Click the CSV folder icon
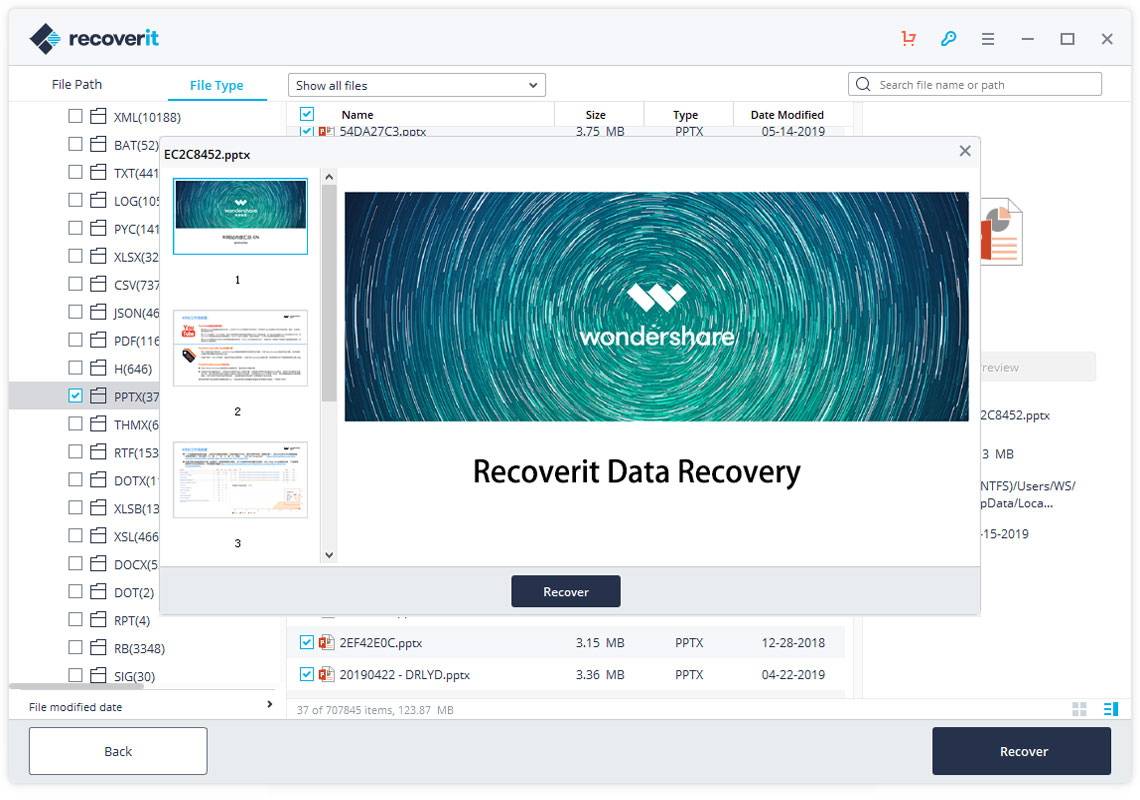 (x=98, y=284)
